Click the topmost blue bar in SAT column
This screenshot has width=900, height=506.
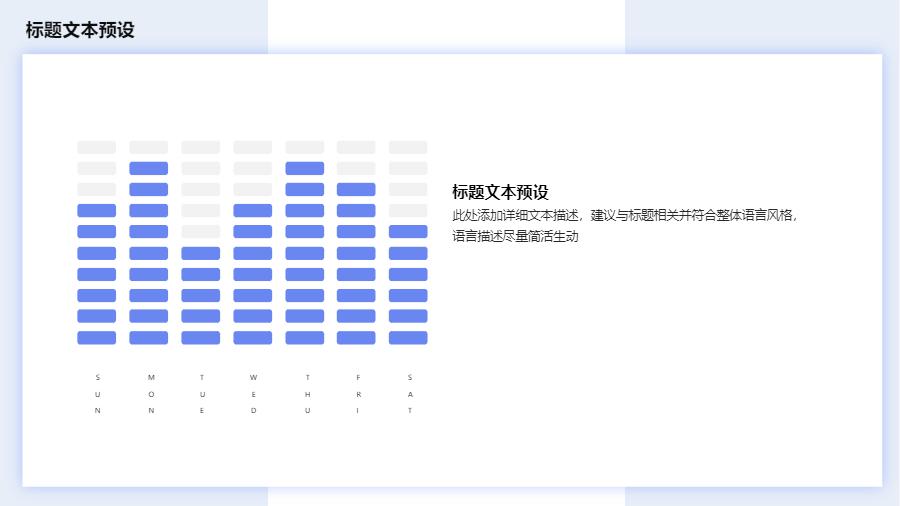(x=408, y=232)
